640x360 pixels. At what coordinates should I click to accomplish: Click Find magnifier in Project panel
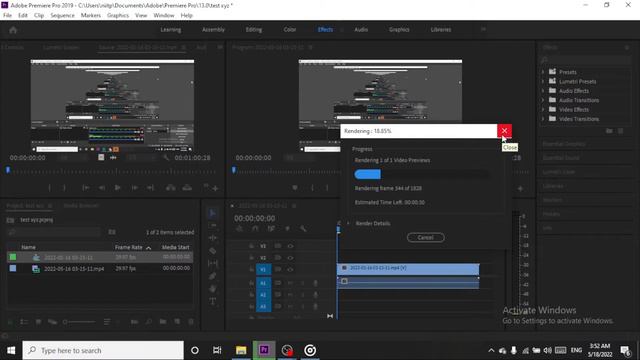point(149,322)
